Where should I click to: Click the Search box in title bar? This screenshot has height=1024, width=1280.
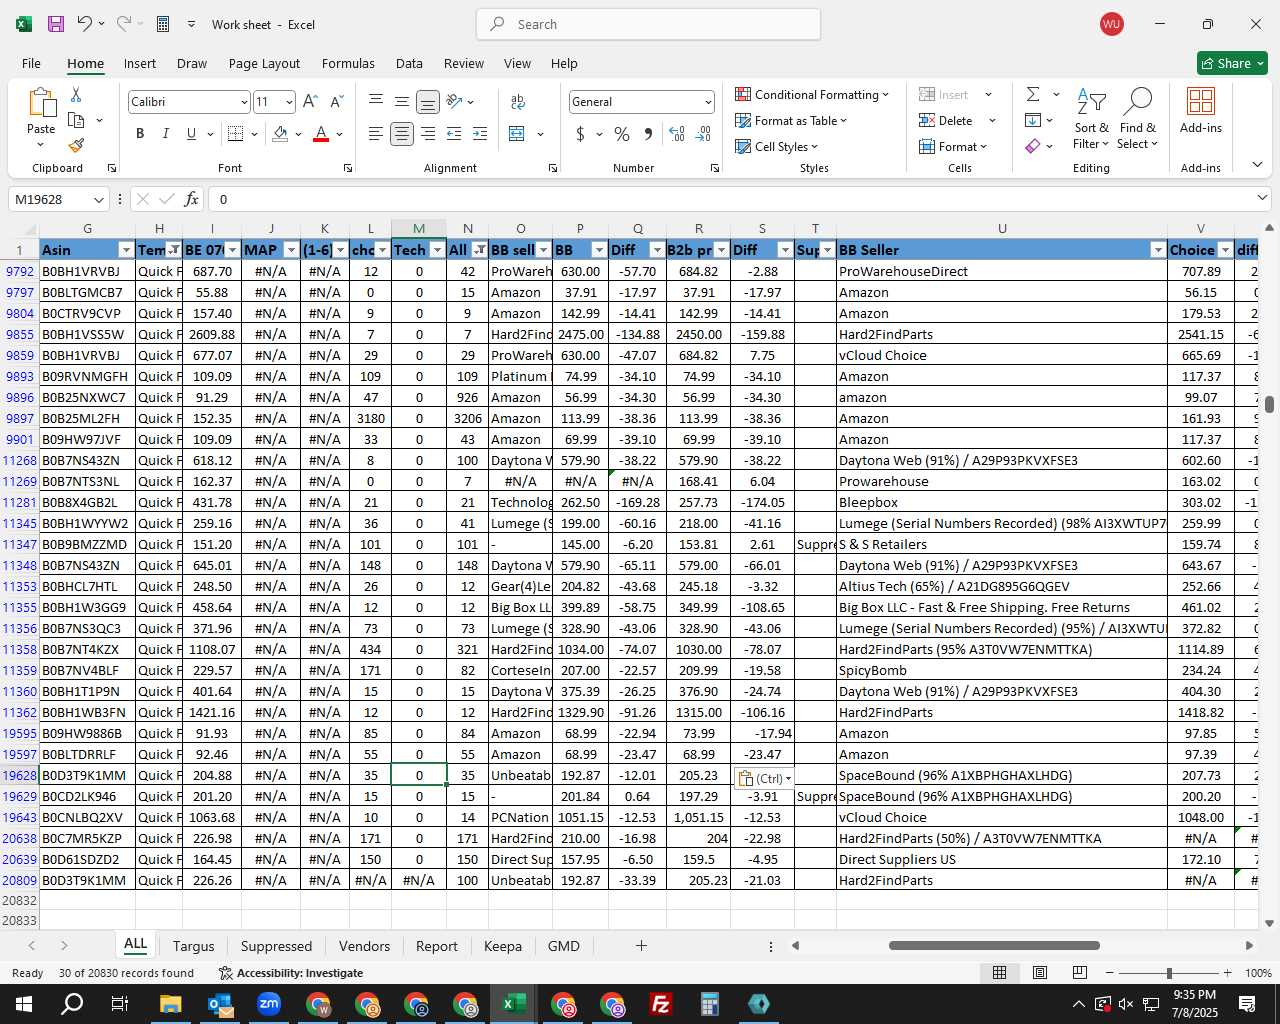648,24
